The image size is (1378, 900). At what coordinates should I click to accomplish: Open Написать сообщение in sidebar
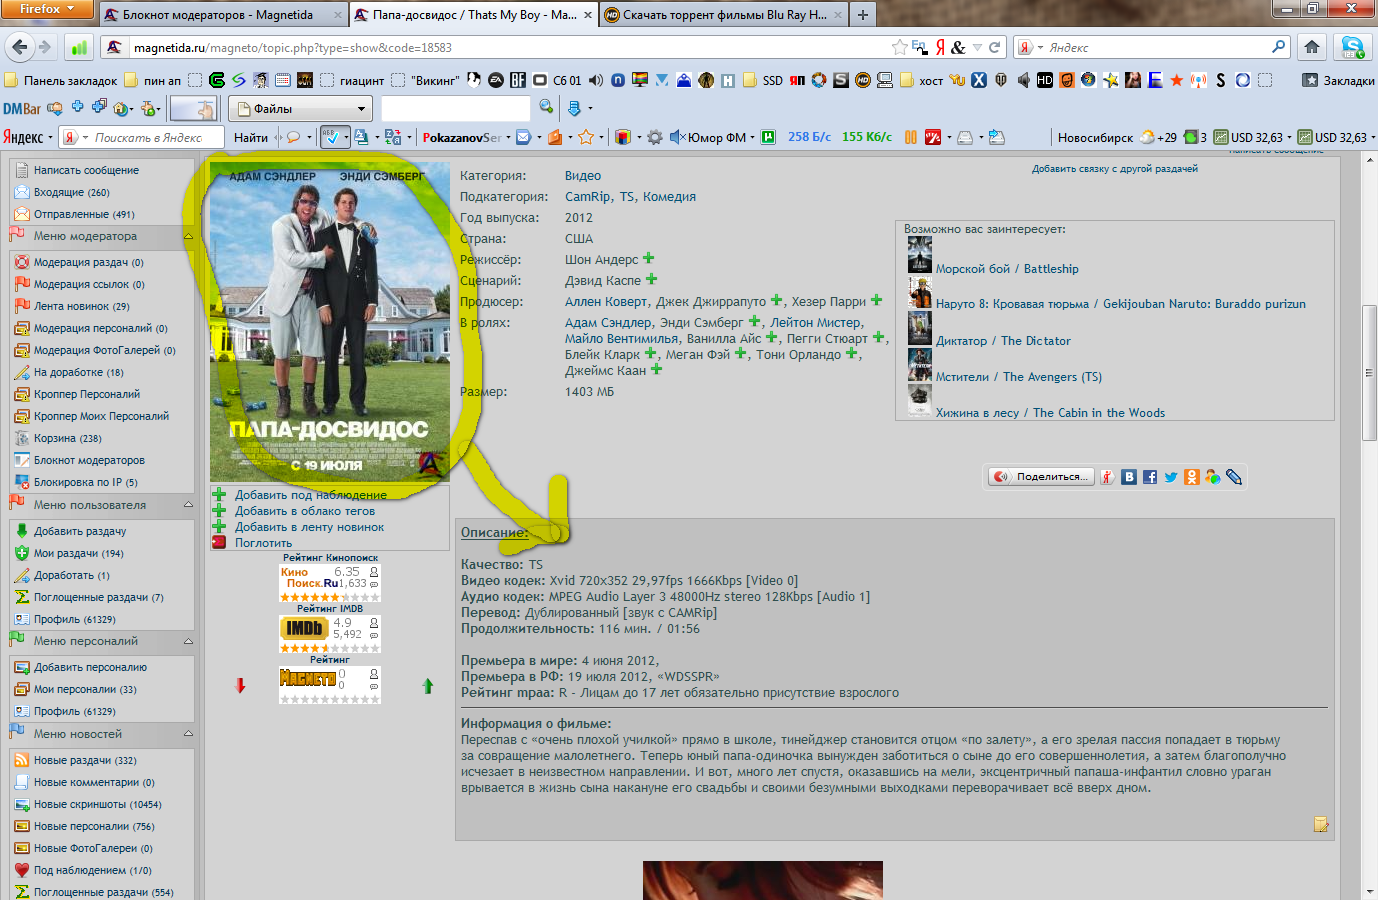(x=86, y=170)
